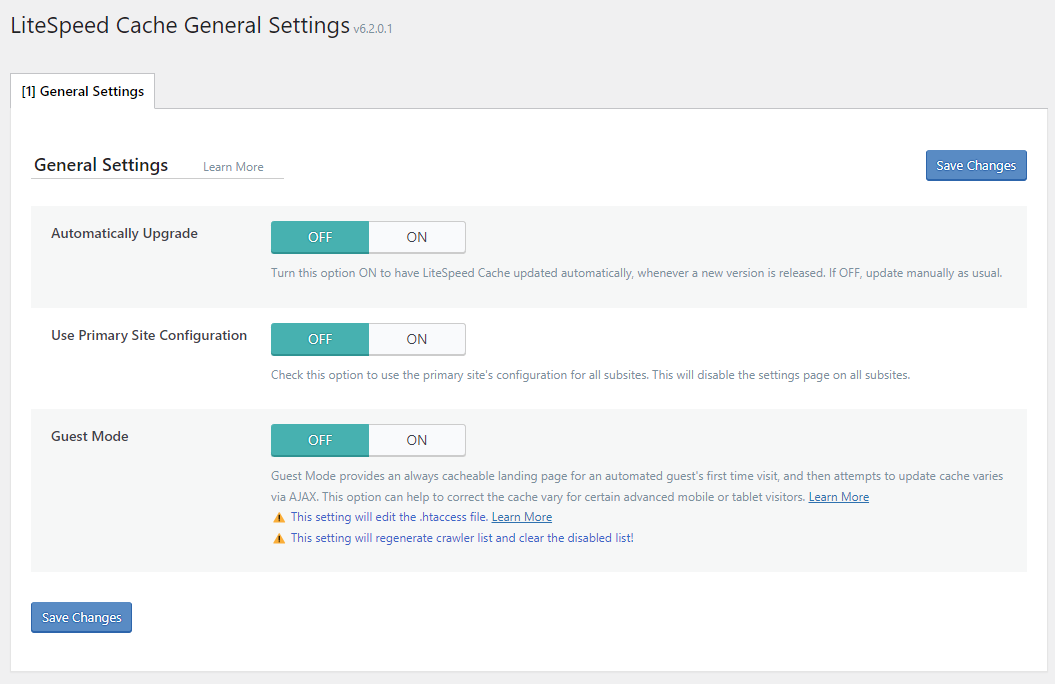Set Use Primary Site Configuration to OFF

tap(320, 339)
